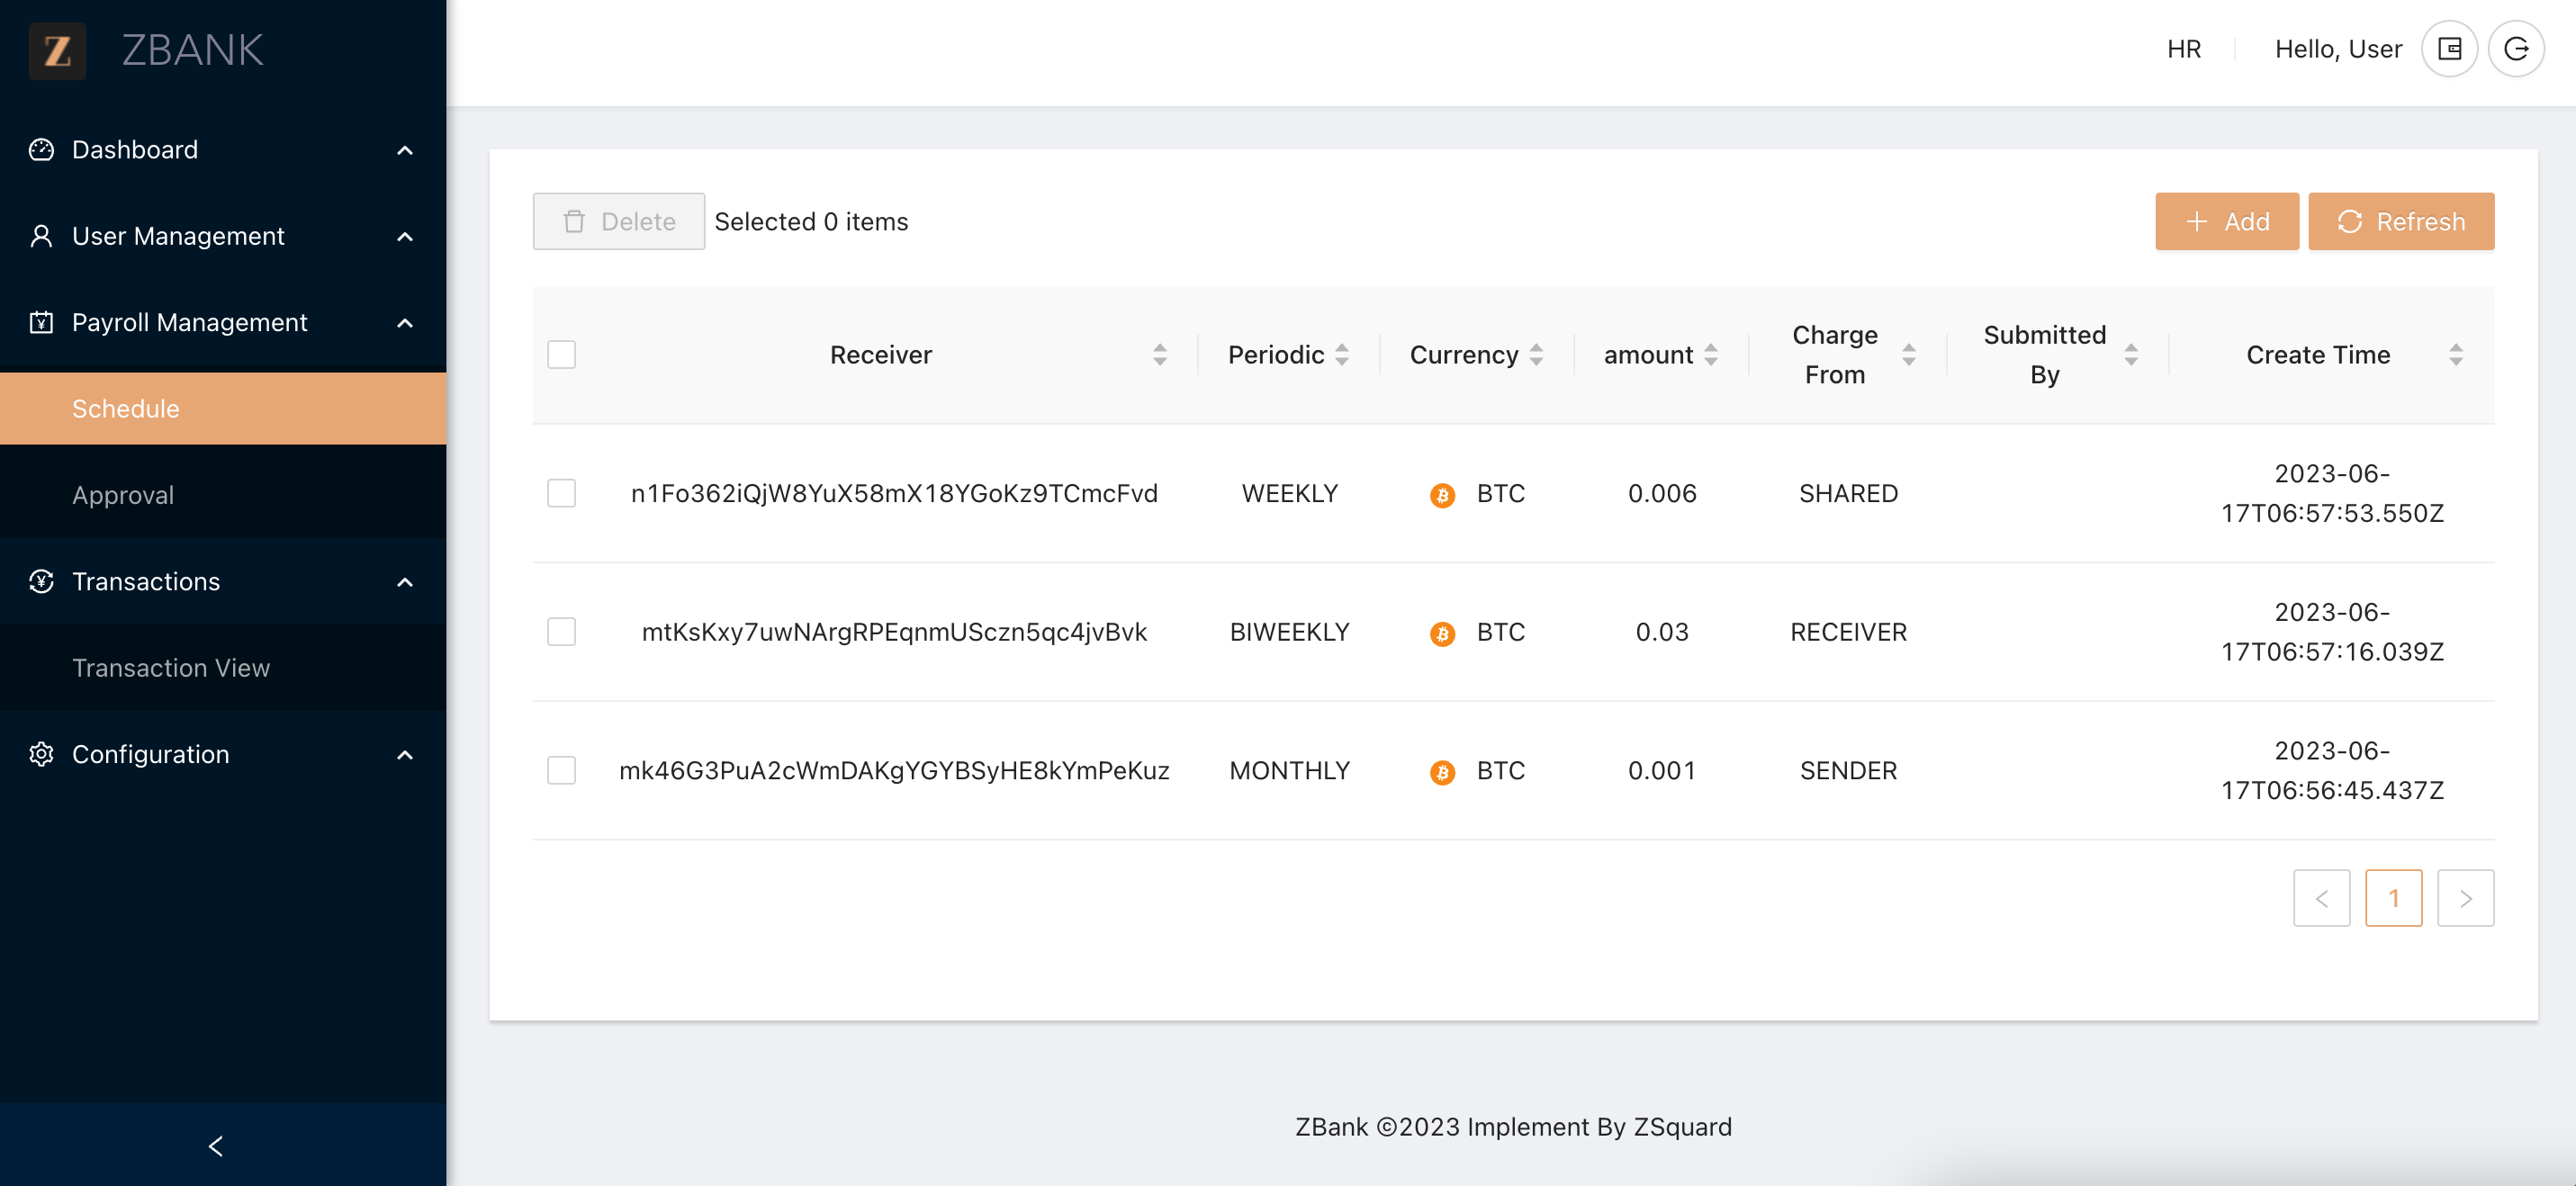Collapse the User Management chevron
Viewport: 2576px width, 1186px height.
click(405, 237)
